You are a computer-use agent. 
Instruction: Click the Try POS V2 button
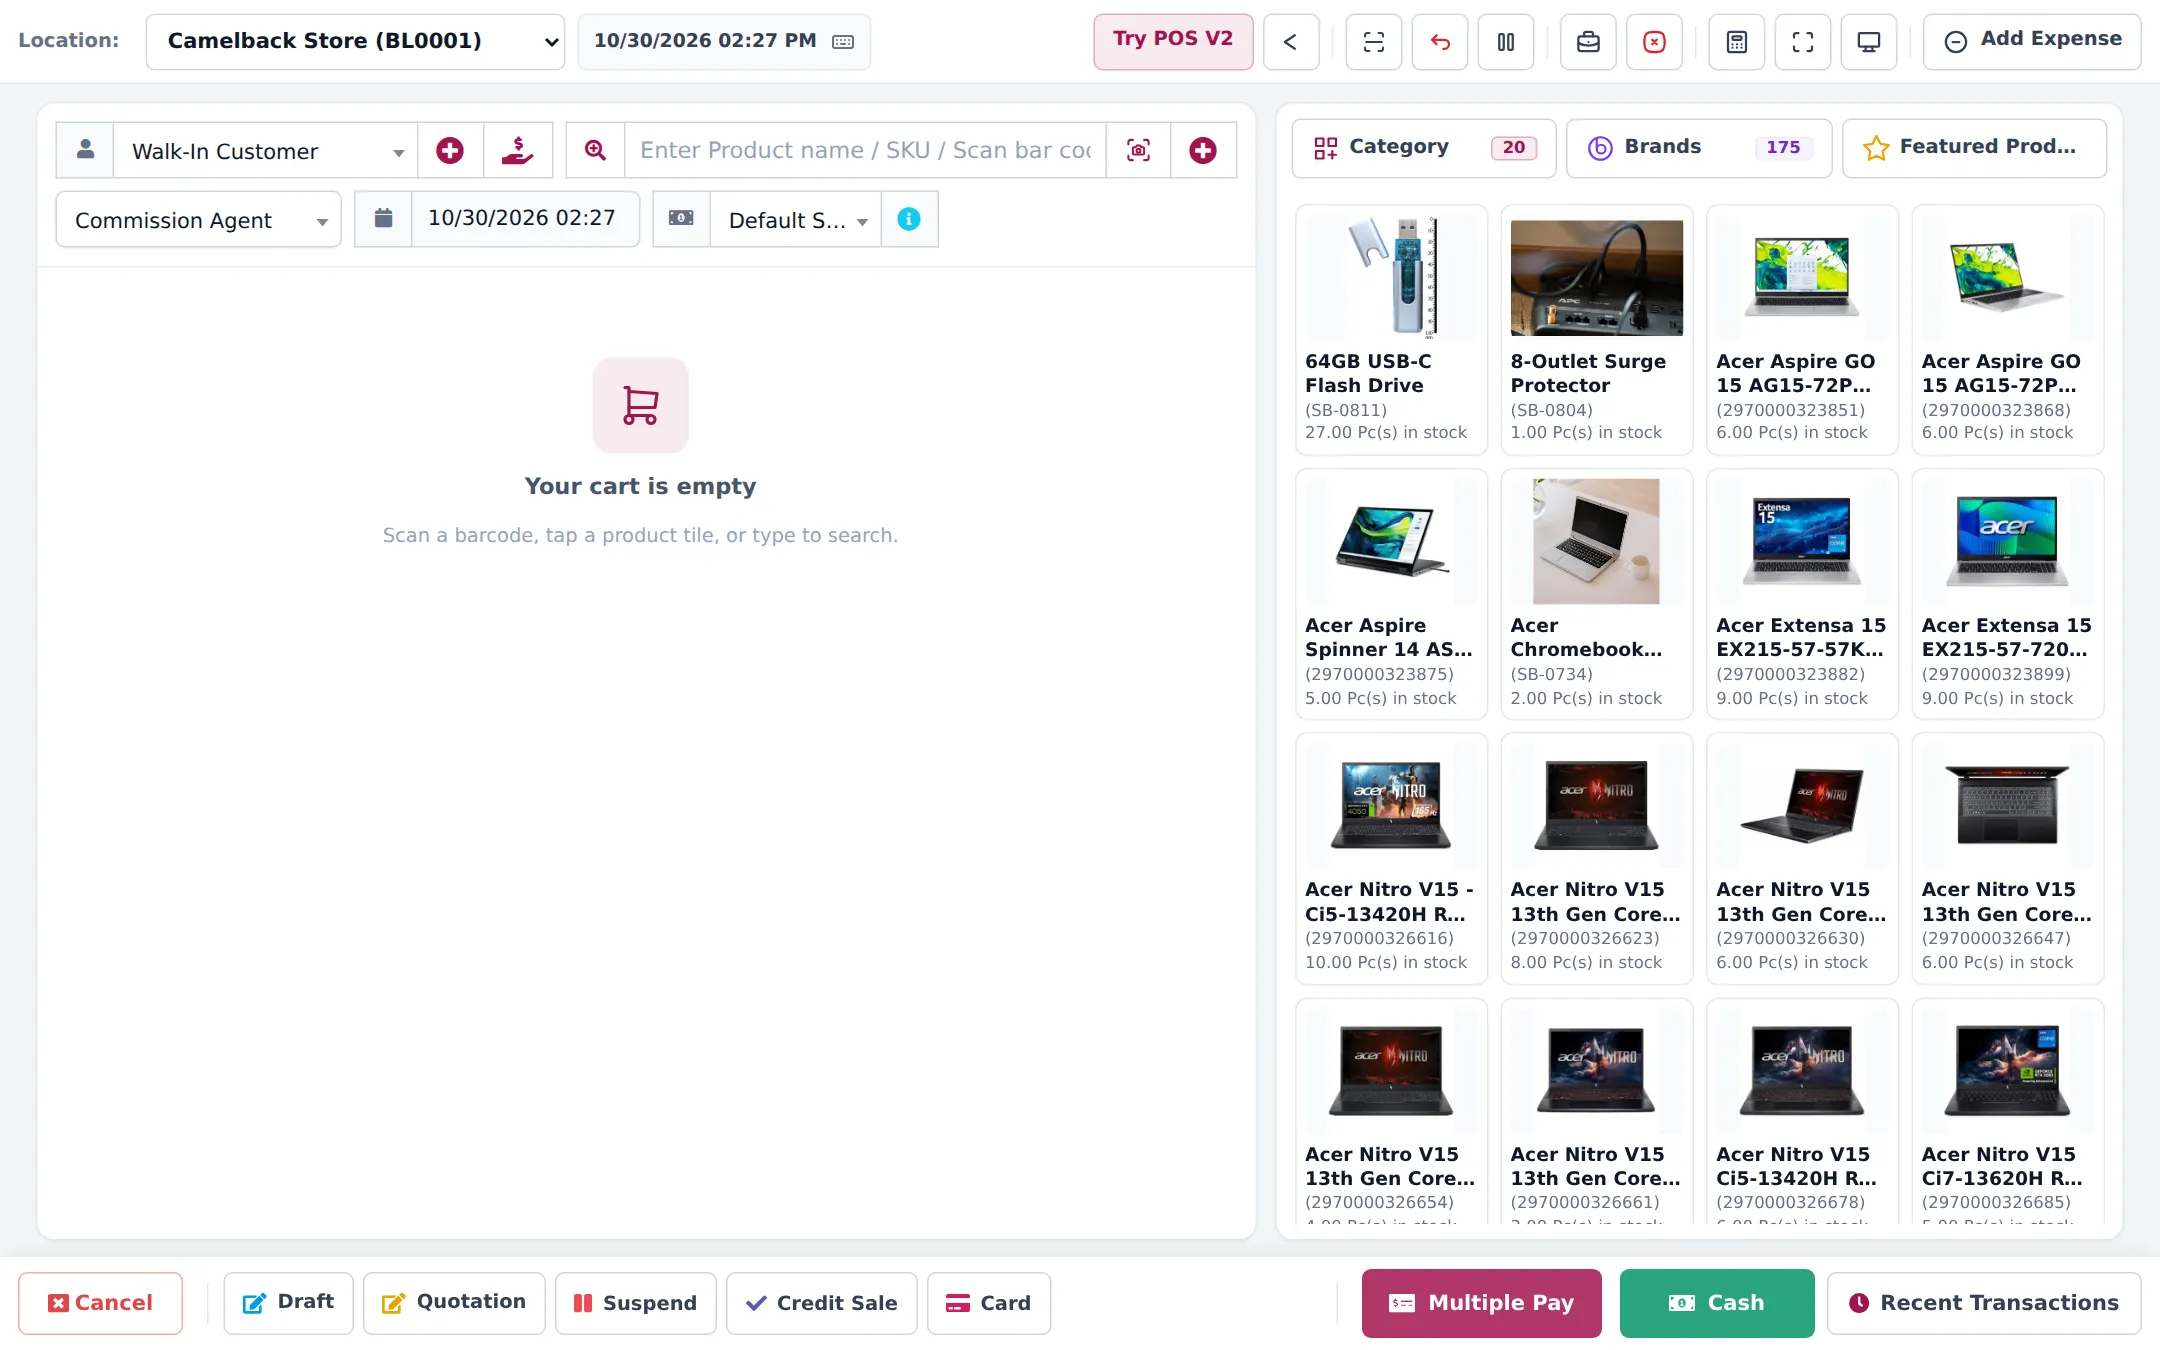coord(1173,41)
